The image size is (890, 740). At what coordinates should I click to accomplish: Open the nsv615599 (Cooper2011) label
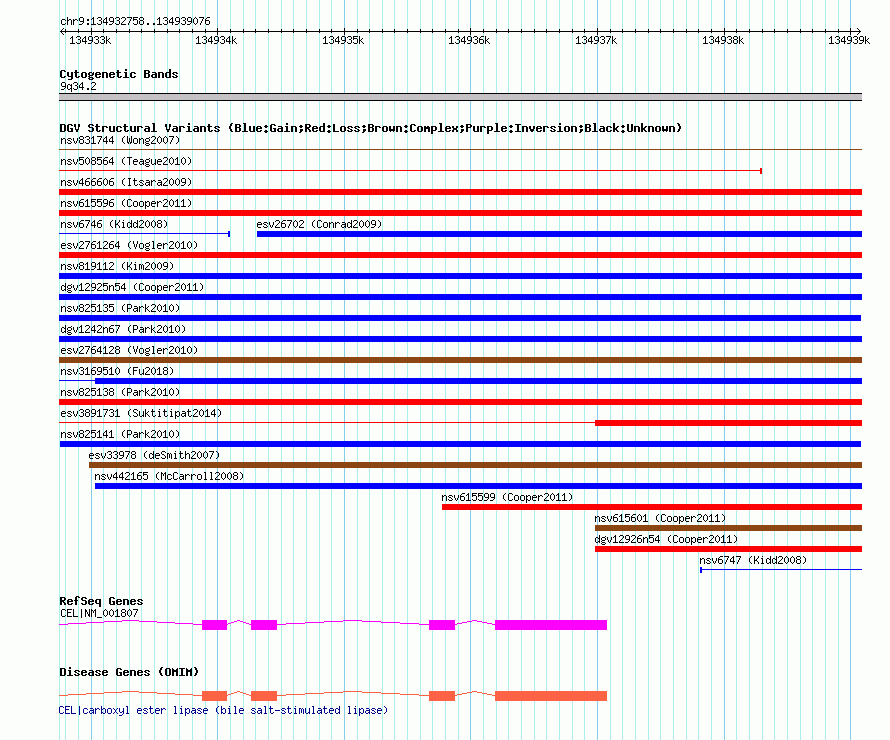tap(507, 497)
